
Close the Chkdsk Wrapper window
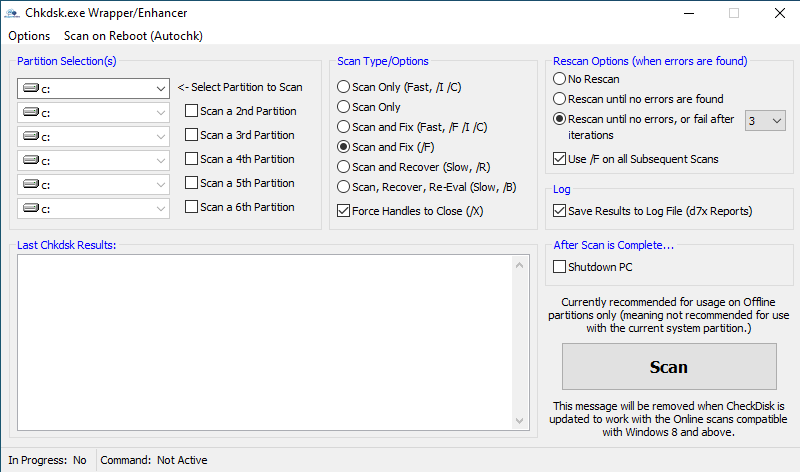780,13
